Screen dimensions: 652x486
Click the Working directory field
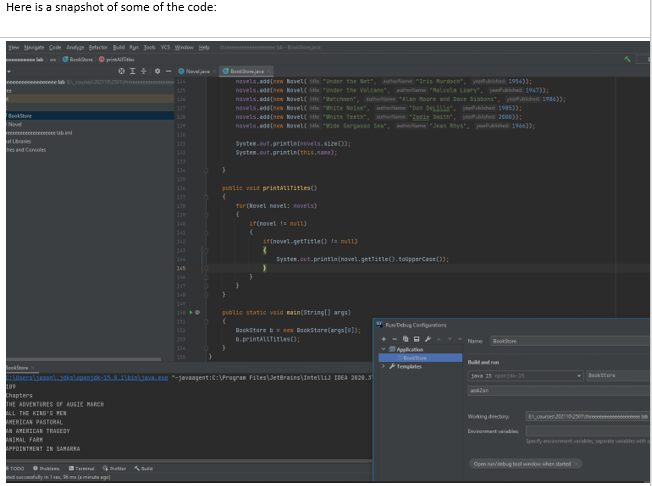pos(588,416)
